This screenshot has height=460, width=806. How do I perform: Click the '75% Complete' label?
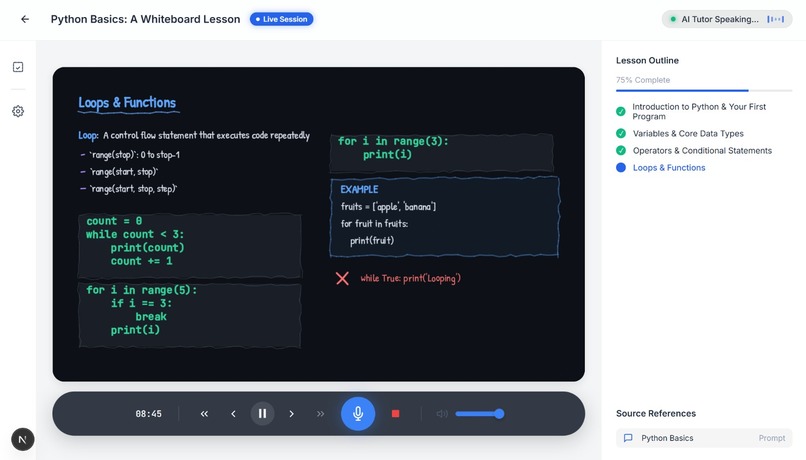[x=643, y=80]
